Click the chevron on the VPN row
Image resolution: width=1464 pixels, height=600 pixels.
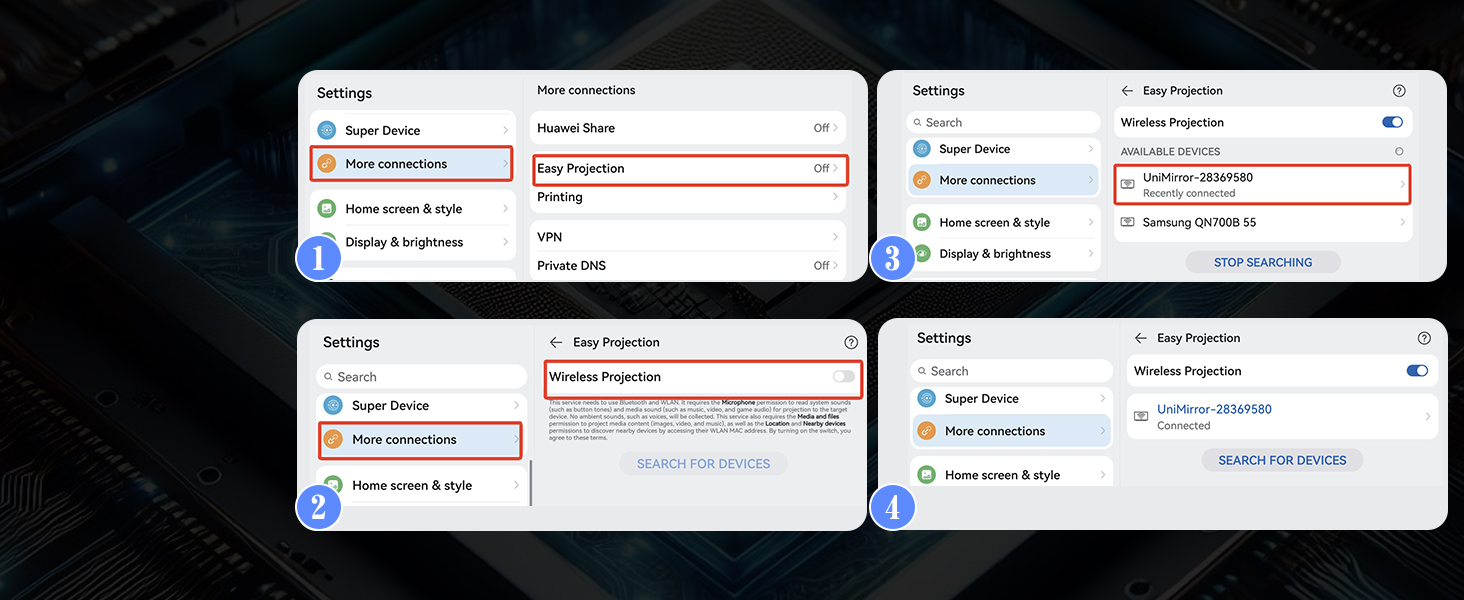[835, 237]
